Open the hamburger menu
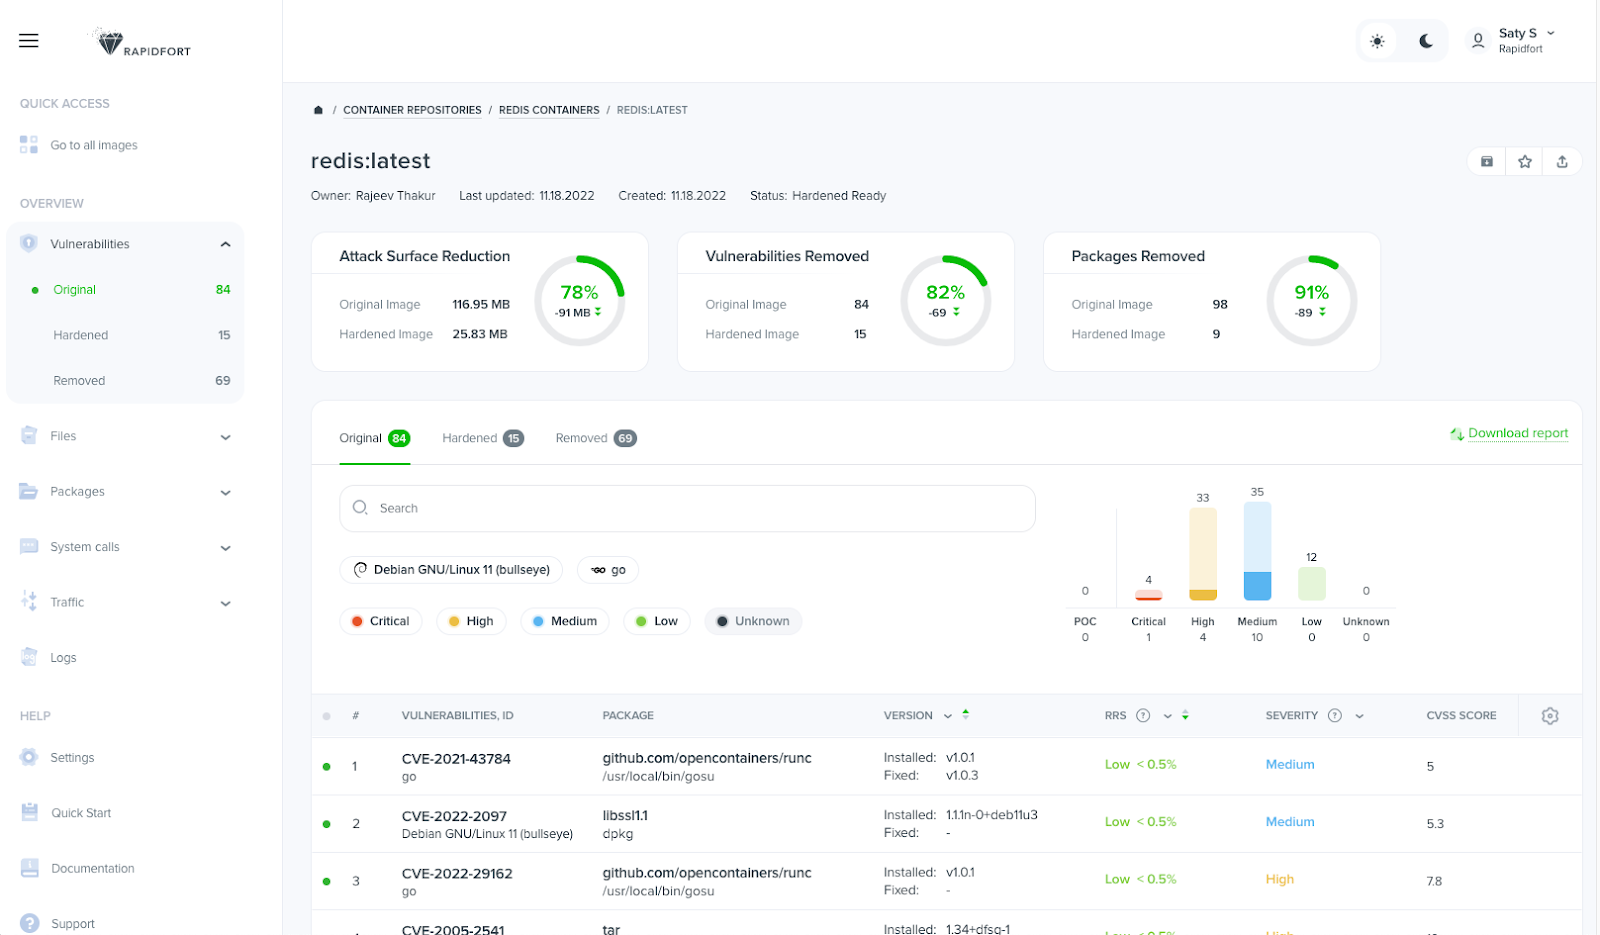Screen dimensions: 1600x935 [x=29, y=41]
